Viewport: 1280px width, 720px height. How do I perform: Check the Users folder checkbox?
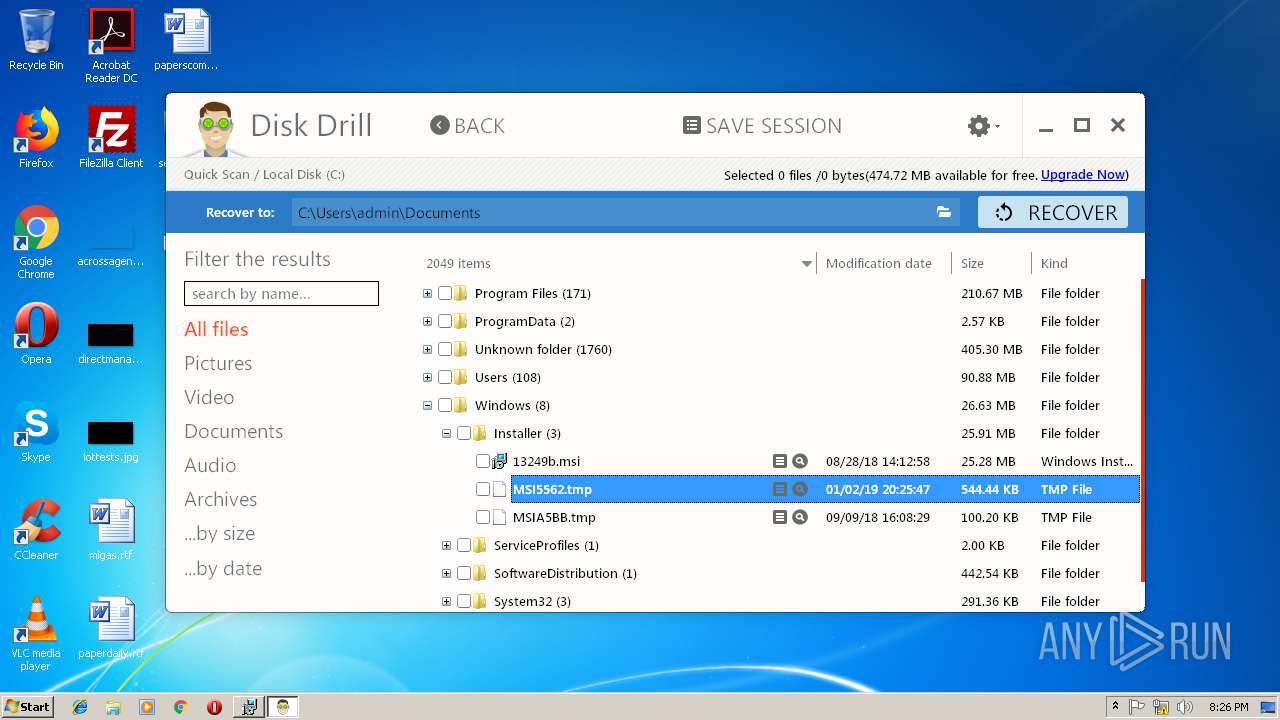445,377
